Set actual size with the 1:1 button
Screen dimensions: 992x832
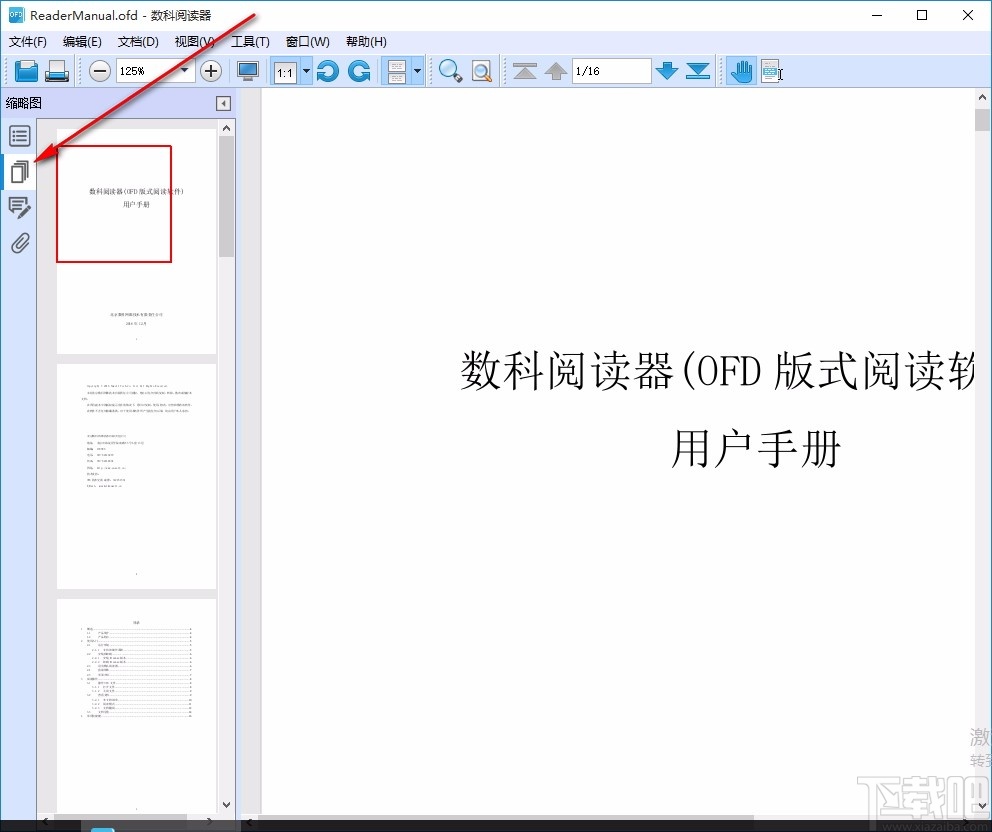tap(285, 71)
